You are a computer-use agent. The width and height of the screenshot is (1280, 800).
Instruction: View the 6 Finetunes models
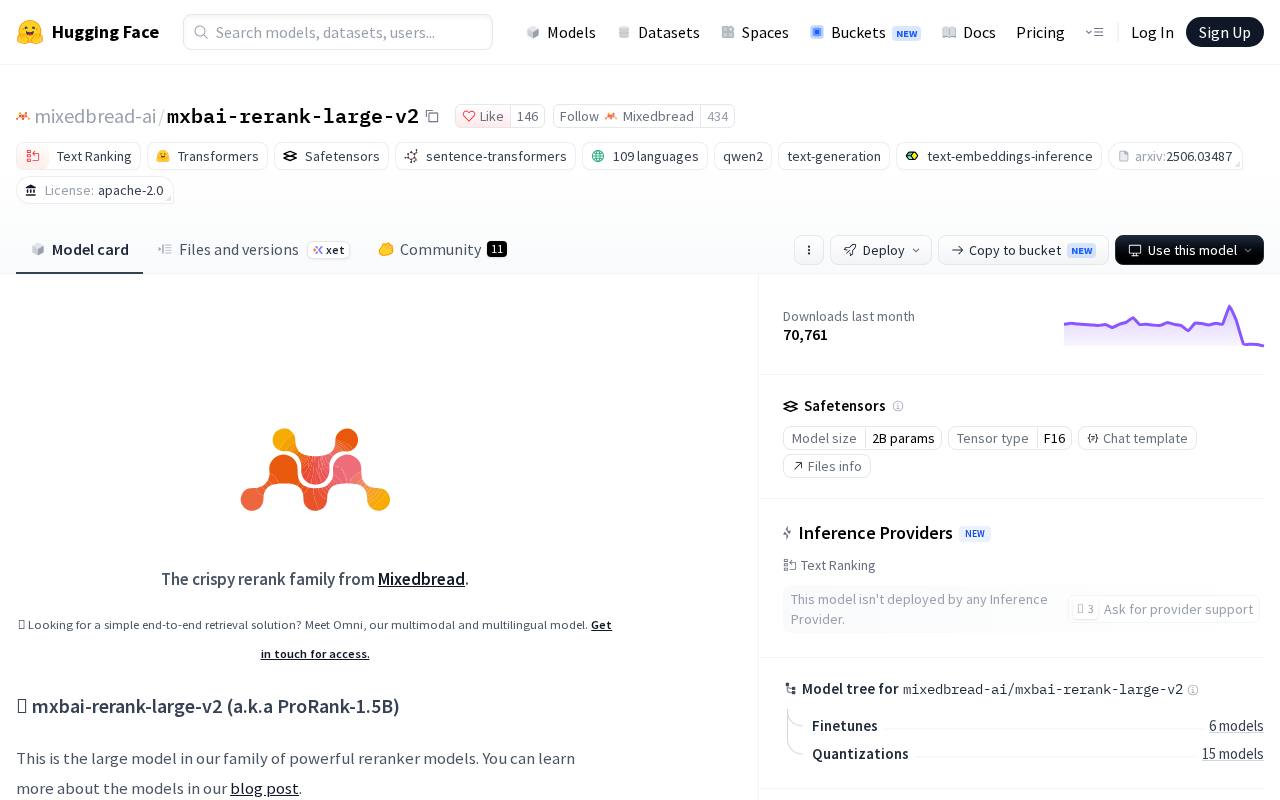point(1236,726)
